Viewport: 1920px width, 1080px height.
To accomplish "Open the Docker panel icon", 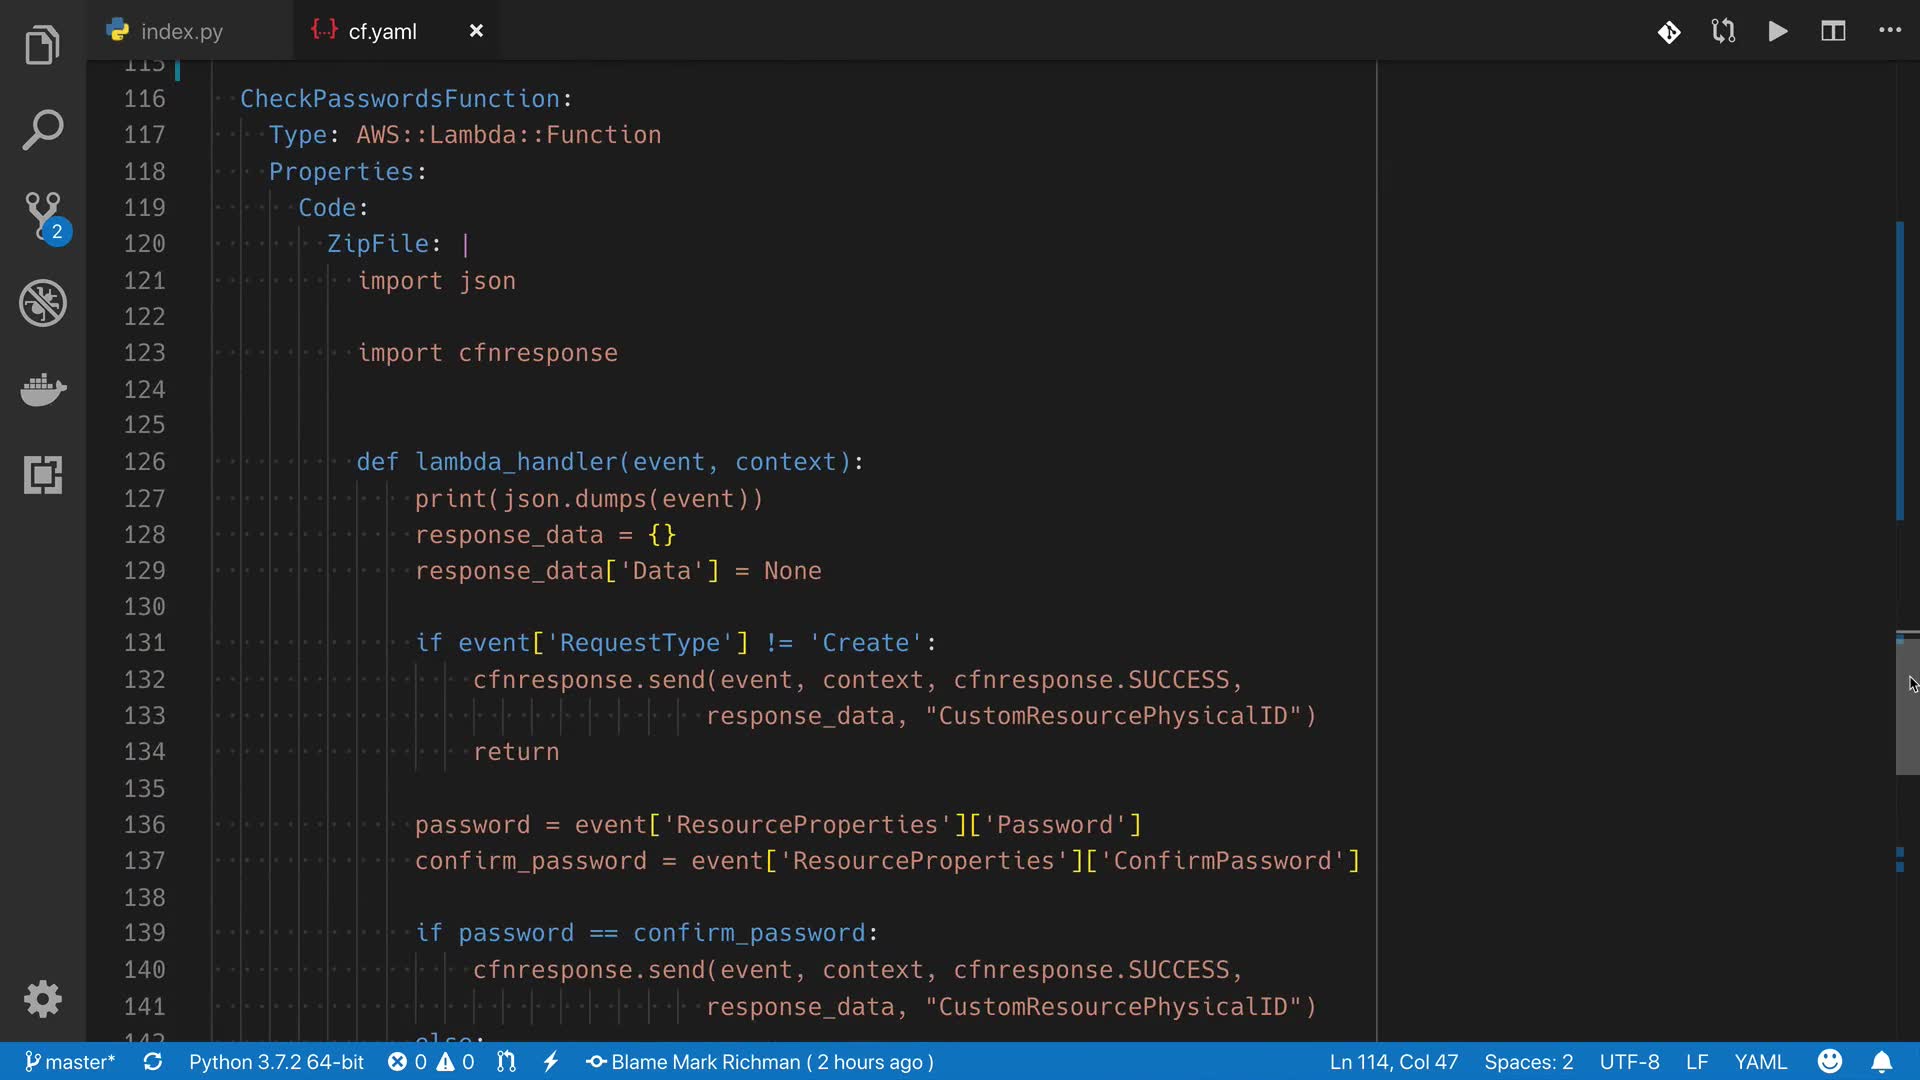I will (42, 389).
